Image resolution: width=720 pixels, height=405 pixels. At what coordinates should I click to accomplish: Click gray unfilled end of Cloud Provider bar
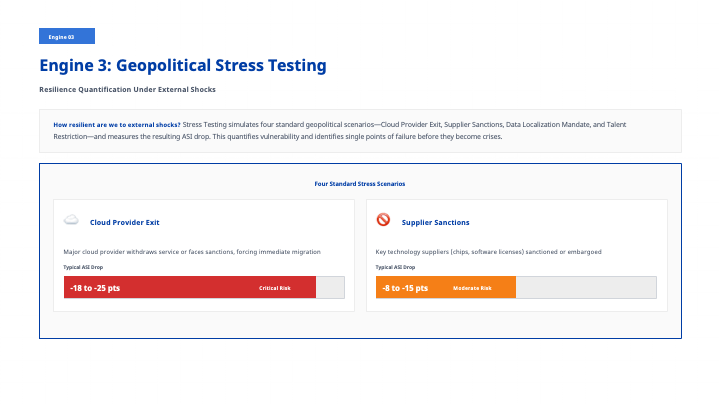(x=330, y=288)
